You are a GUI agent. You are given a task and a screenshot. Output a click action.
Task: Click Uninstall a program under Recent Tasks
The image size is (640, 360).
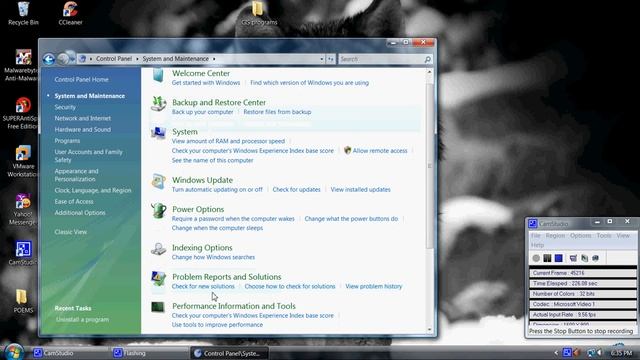[82, 320]
